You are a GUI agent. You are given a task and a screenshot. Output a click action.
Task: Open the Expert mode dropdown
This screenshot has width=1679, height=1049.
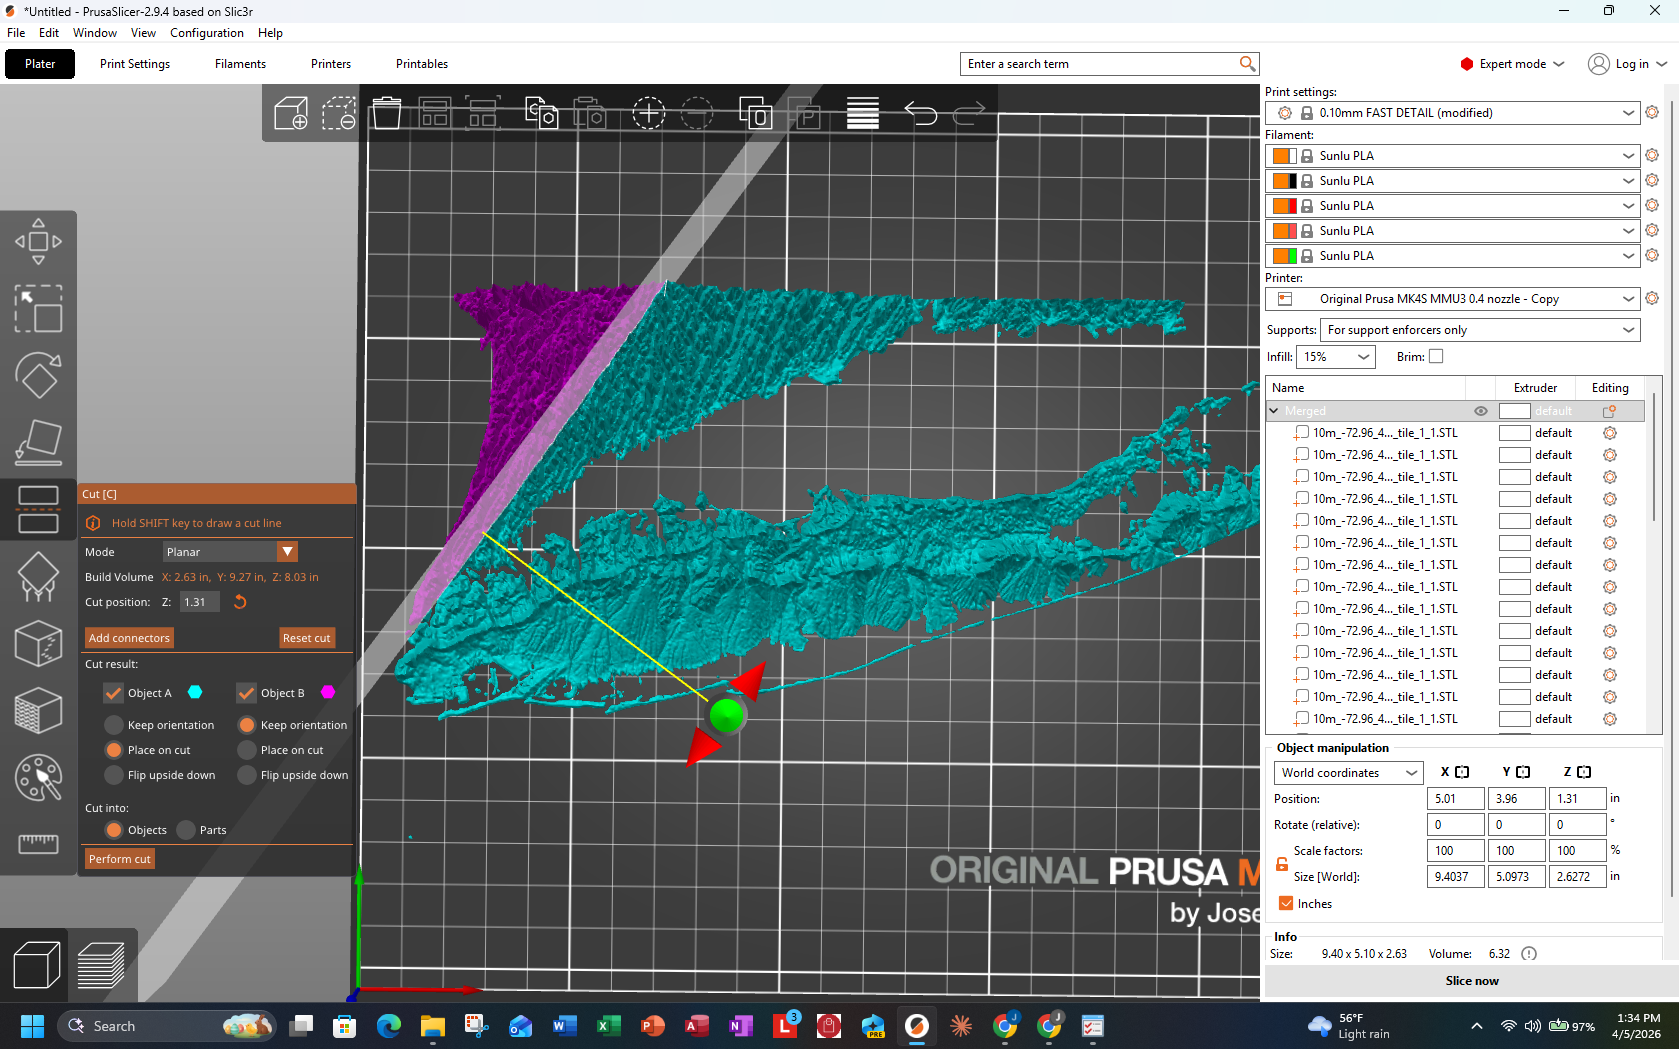click(x=1512, y=64)
